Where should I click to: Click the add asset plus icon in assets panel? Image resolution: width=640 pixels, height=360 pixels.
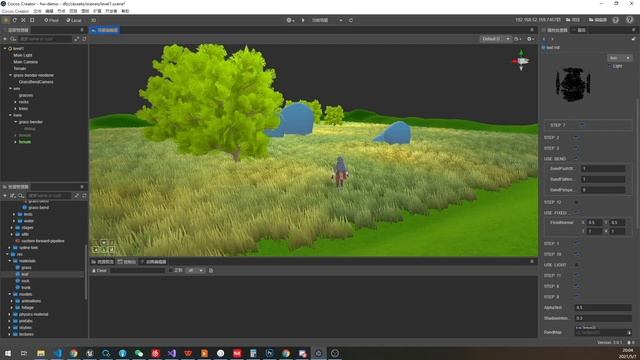[5, 196]
